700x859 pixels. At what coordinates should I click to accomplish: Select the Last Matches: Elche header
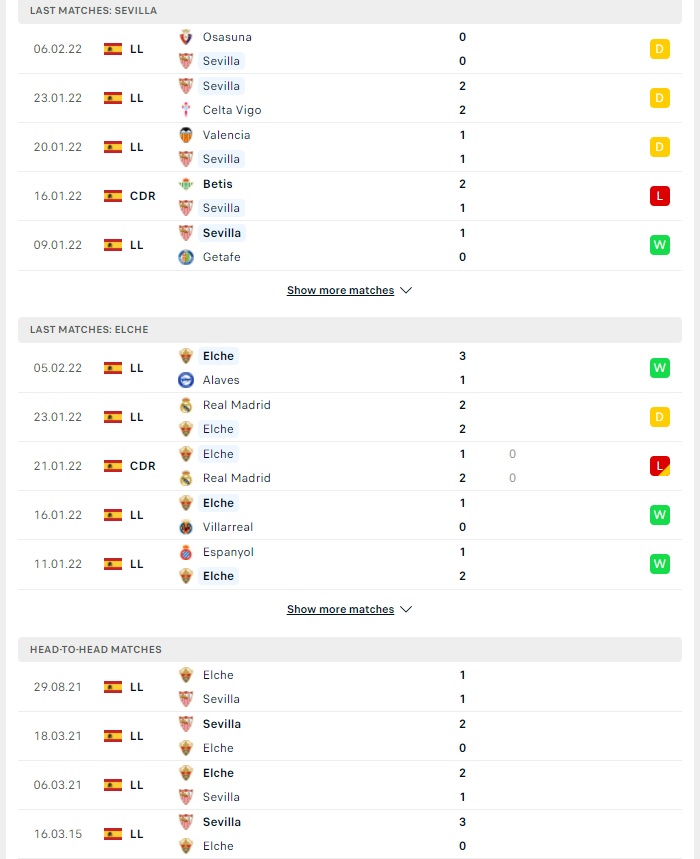click(350, 330)
